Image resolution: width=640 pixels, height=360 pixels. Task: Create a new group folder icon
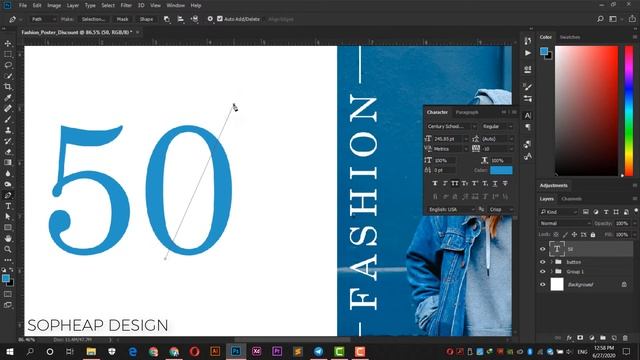click(603, 338)
